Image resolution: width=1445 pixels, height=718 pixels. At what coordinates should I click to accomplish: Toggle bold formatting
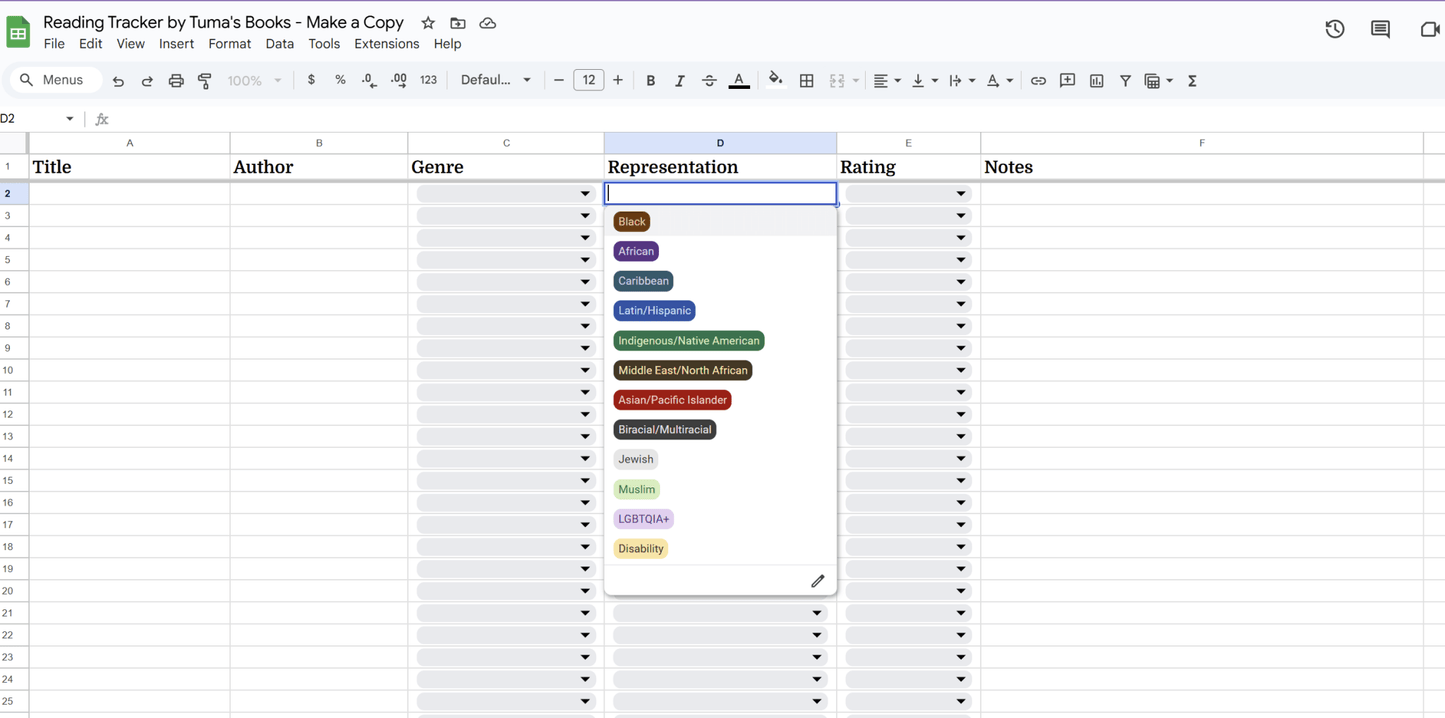650,81
